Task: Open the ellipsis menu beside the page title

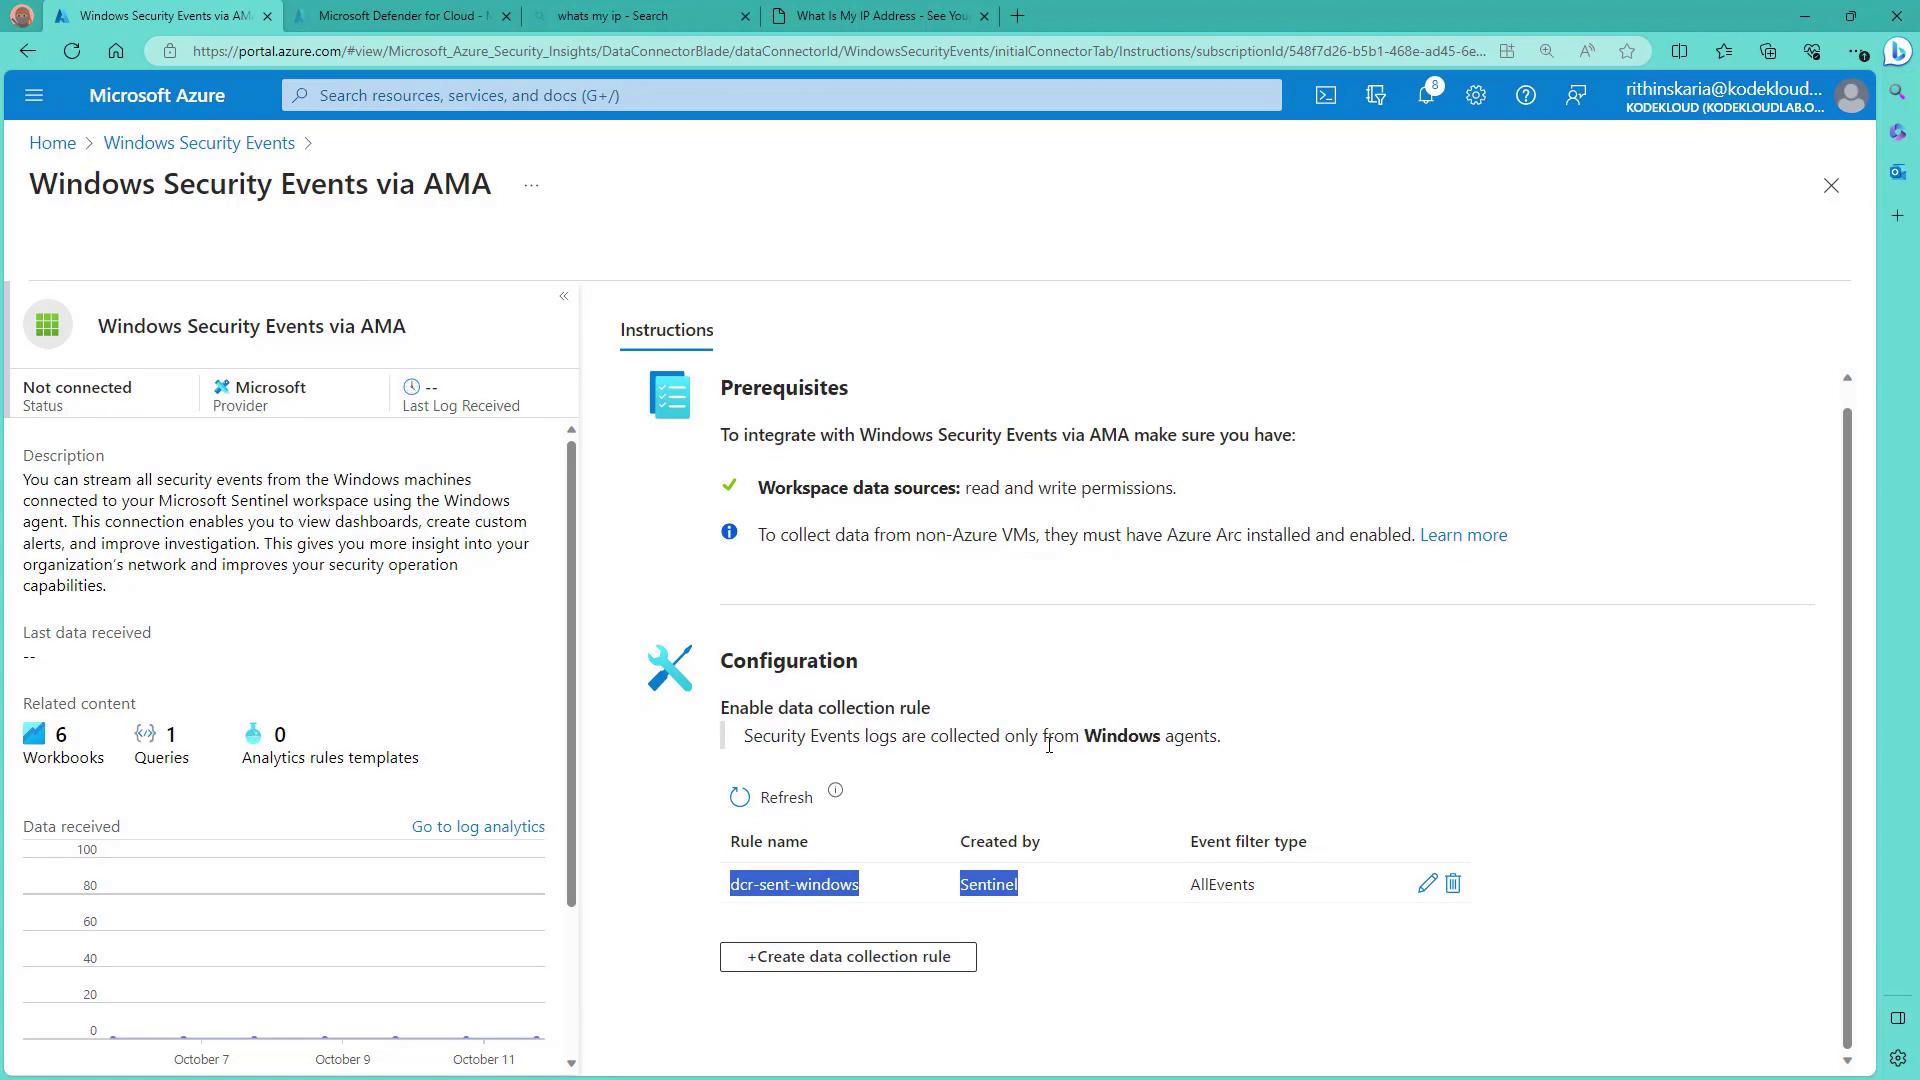Action: tap(531, 186)
